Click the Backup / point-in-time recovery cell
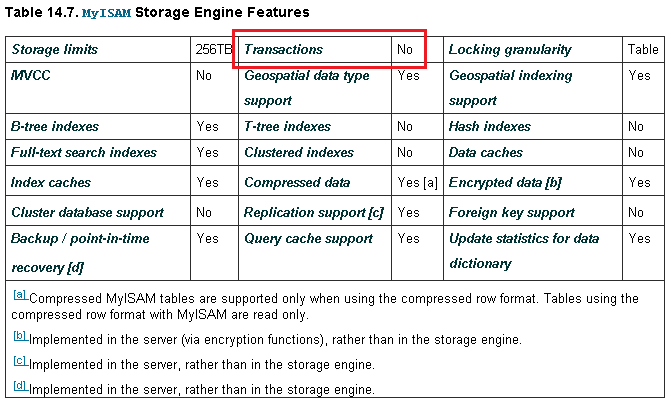The width and height of the screenshot is (671, 405). pos(98,253)
